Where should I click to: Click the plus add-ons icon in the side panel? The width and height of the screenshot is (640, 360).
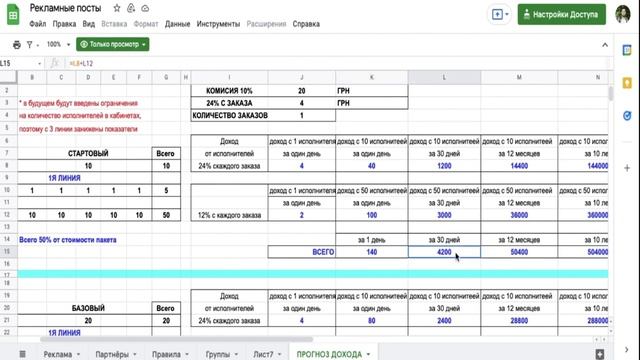click(627, 168)
